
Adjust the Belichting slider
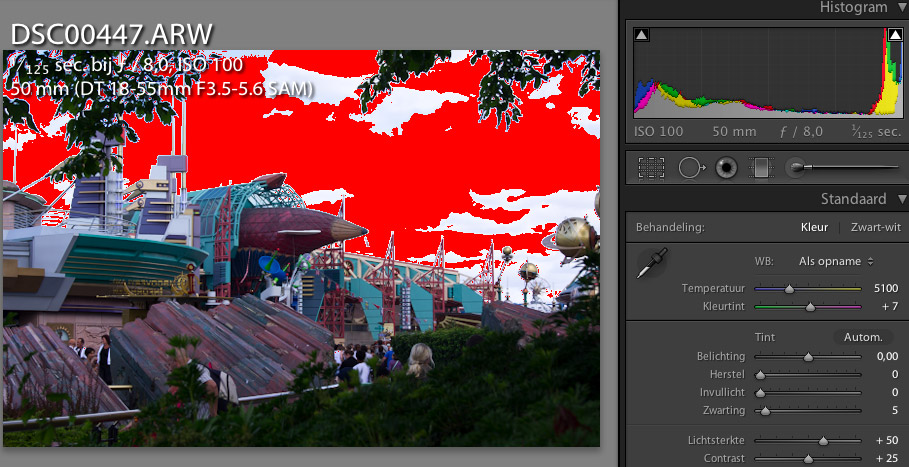click(808, 357)
